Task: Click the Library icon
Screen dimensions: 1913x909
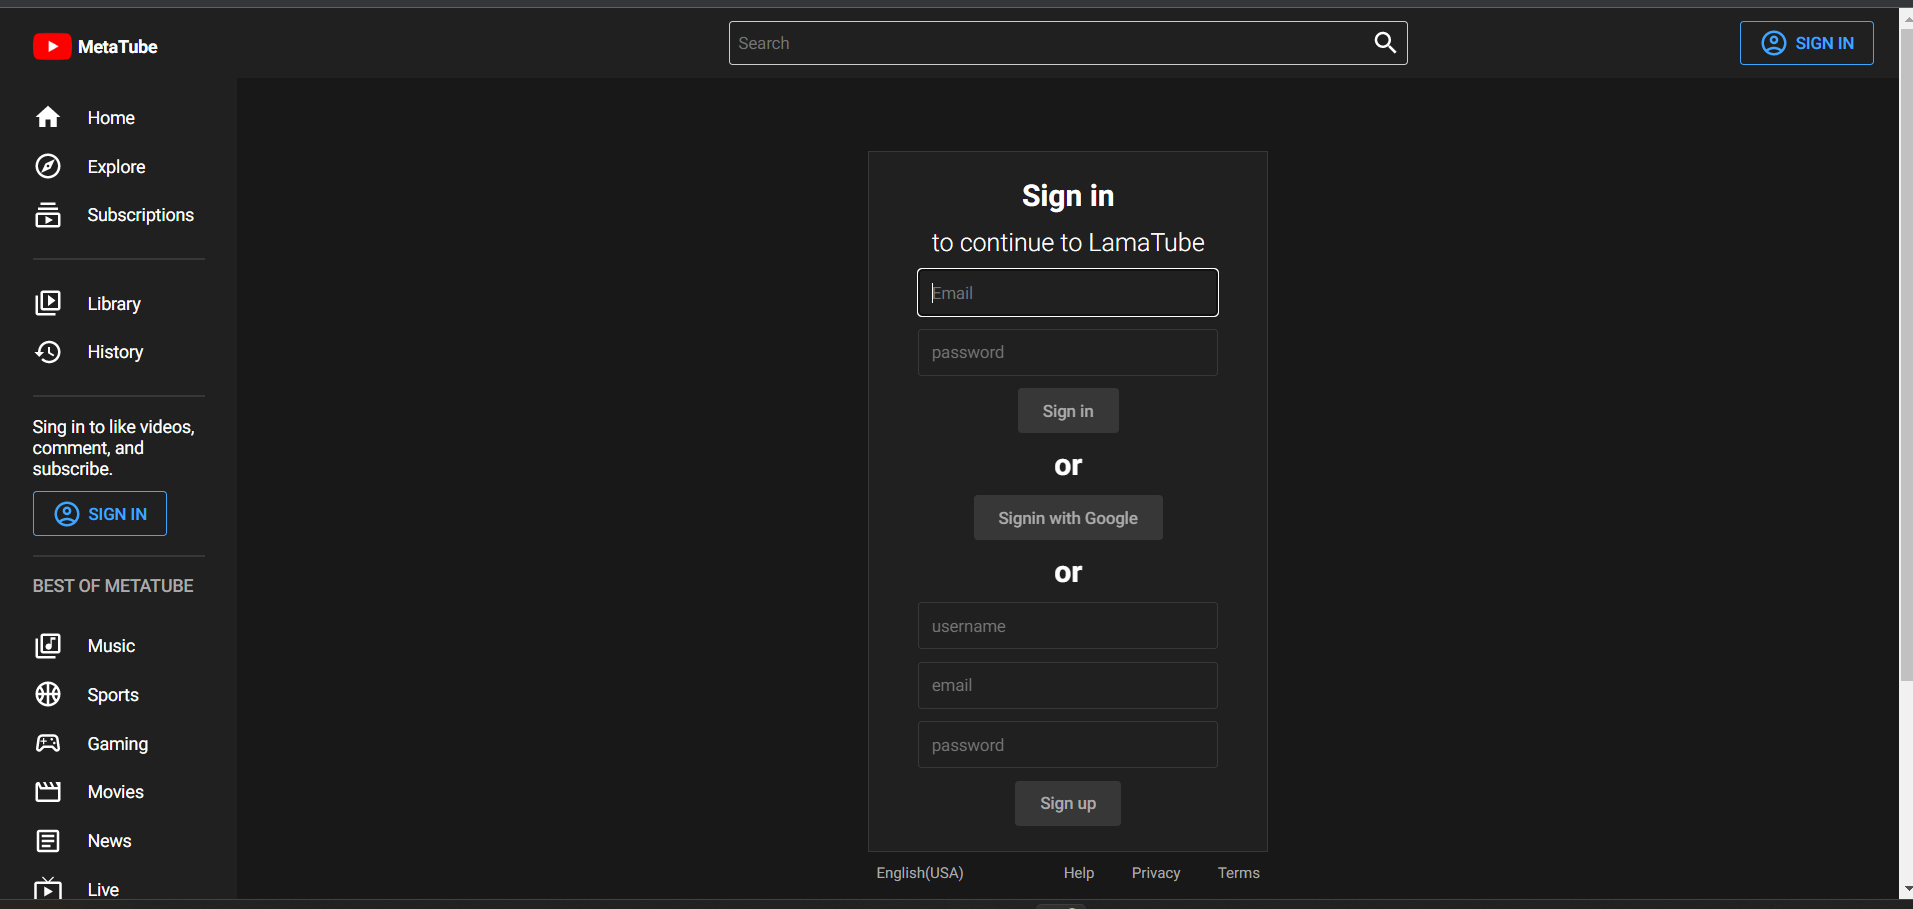Action: click(49, 302)
